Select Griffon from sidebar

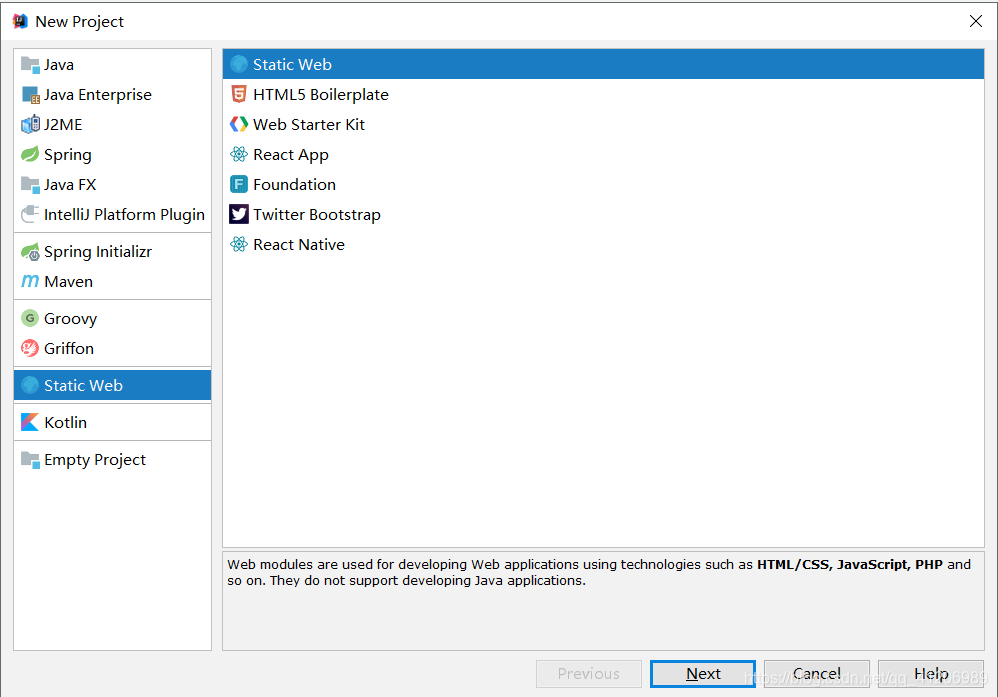tap(112, 348)
